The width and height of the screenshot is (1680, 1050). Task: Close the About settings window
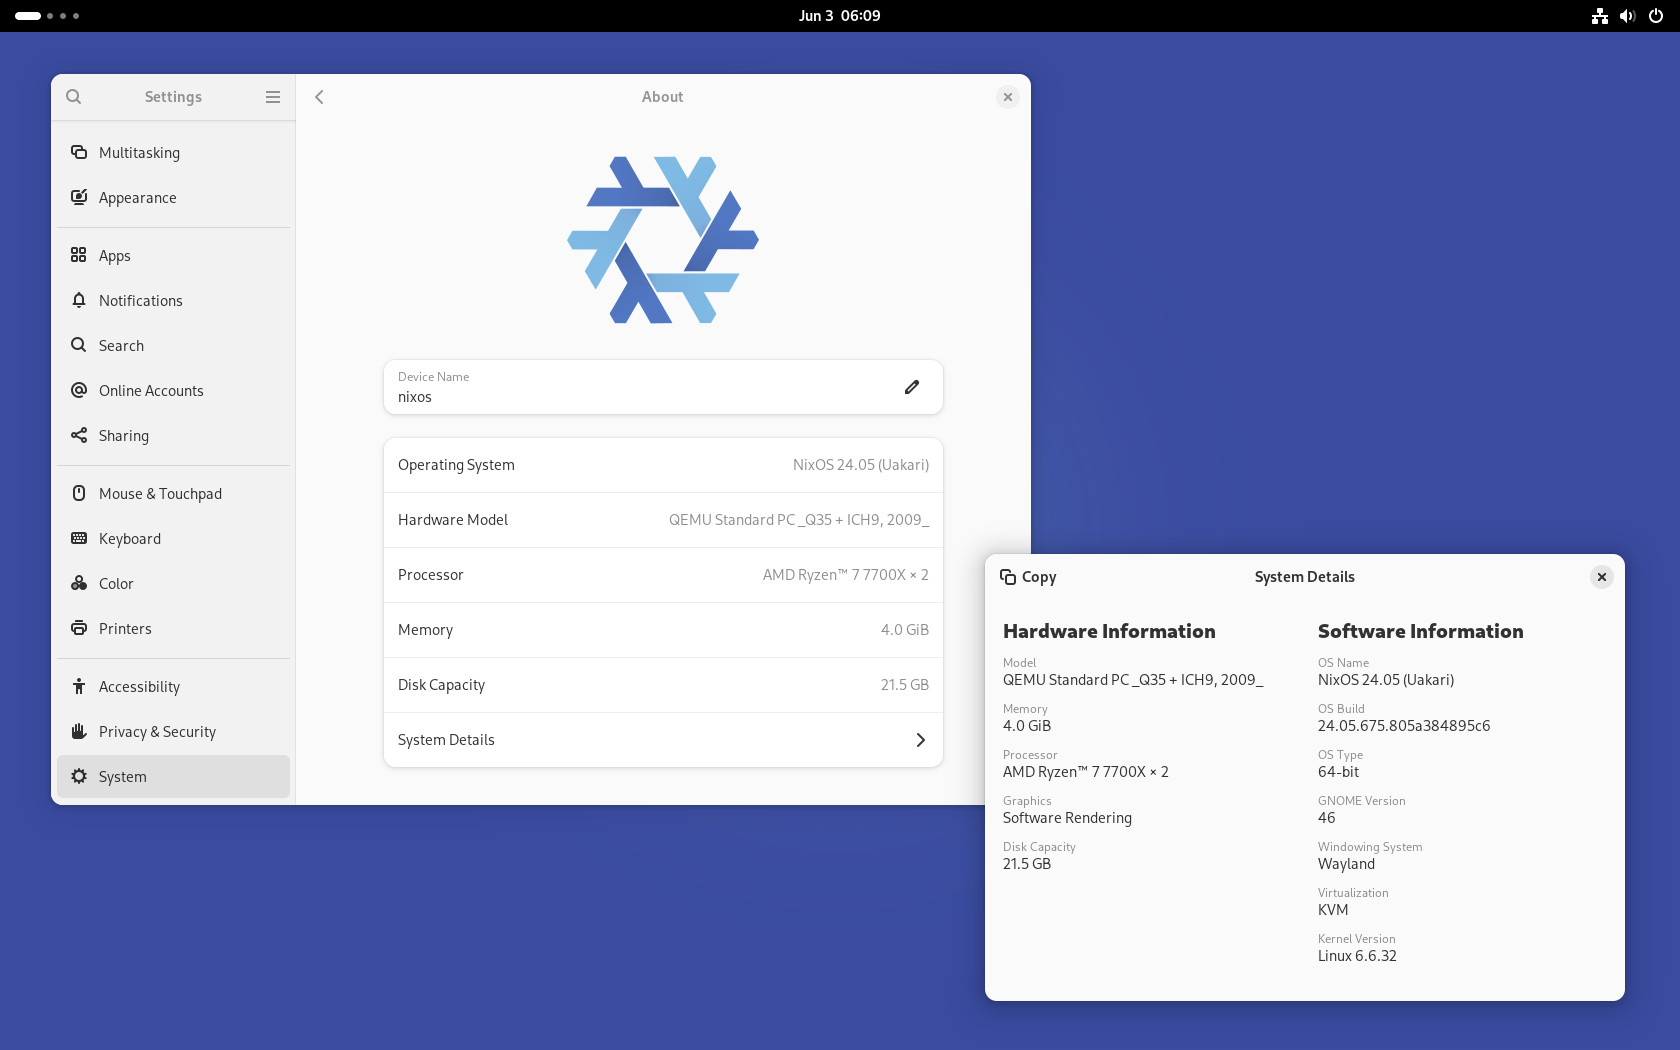tap(1008, 97)
